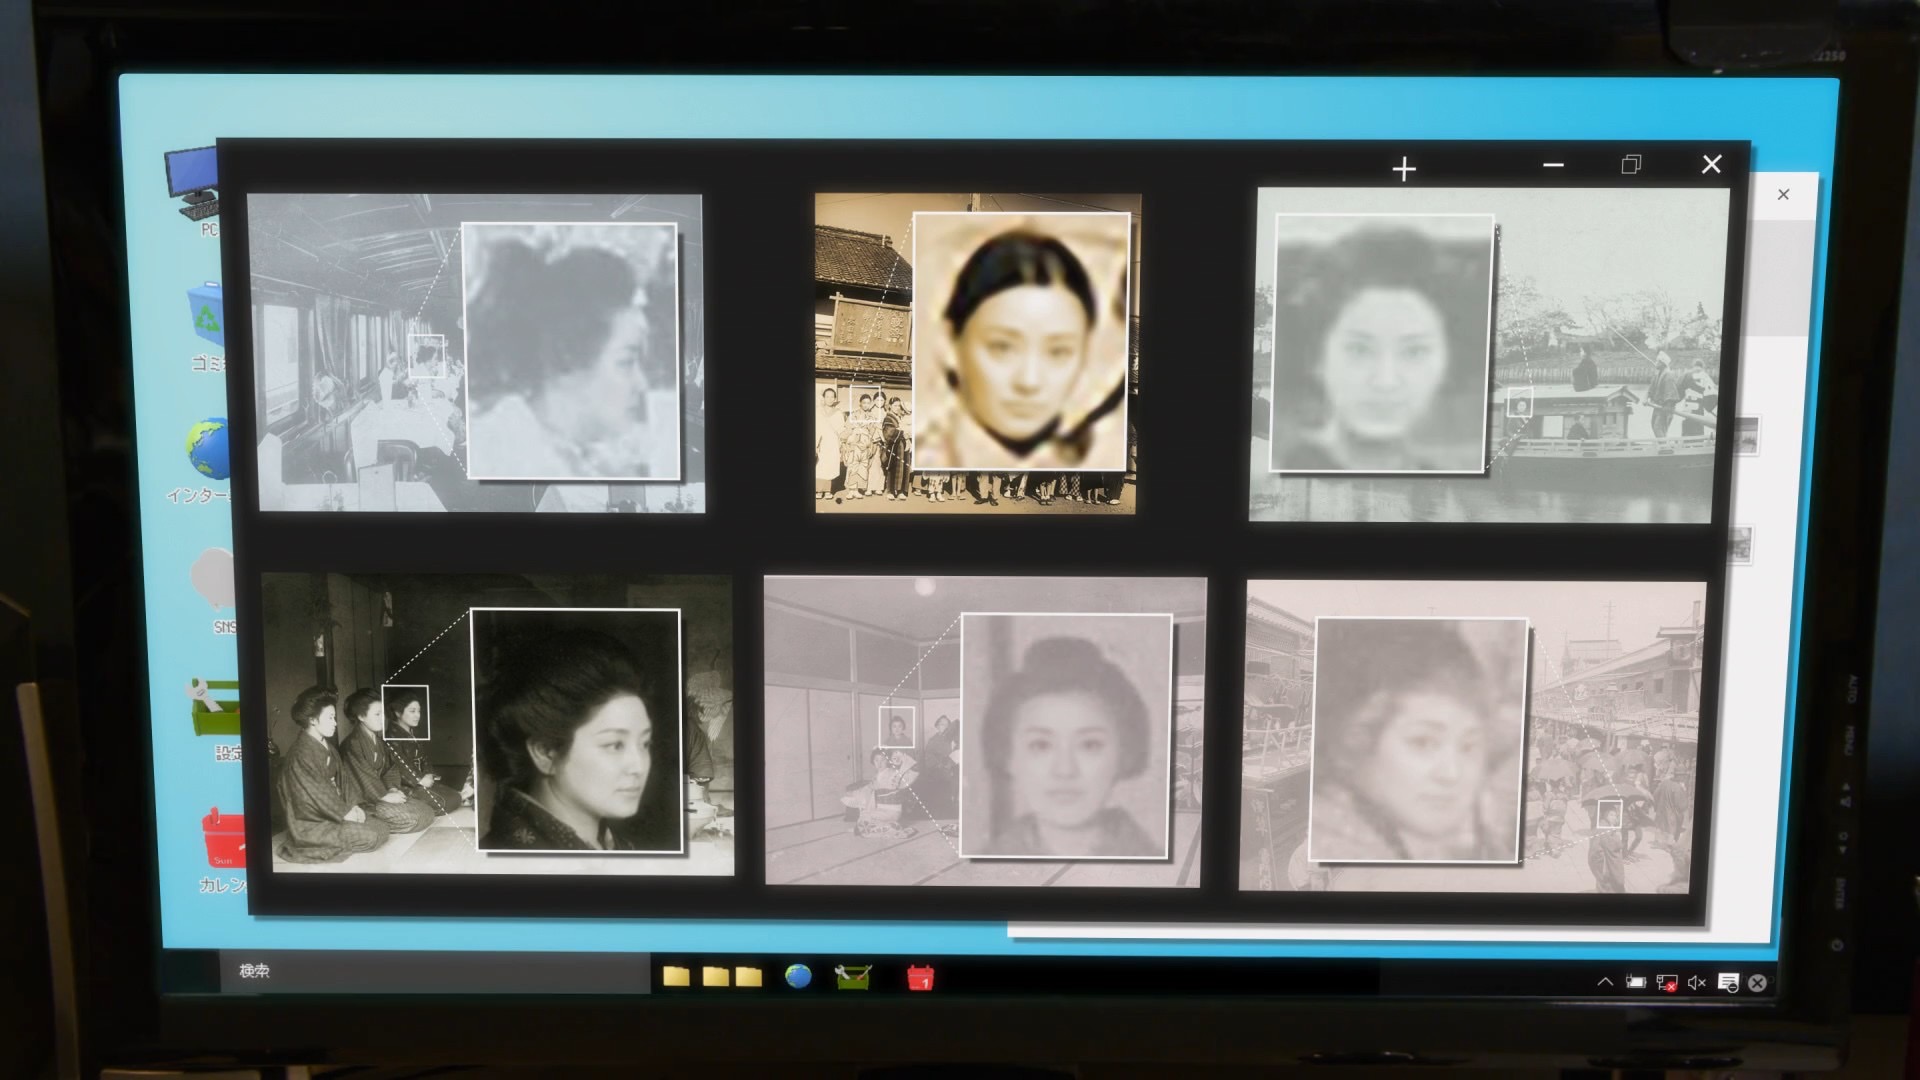Select the train interior photo with profile face

point(476,353)
